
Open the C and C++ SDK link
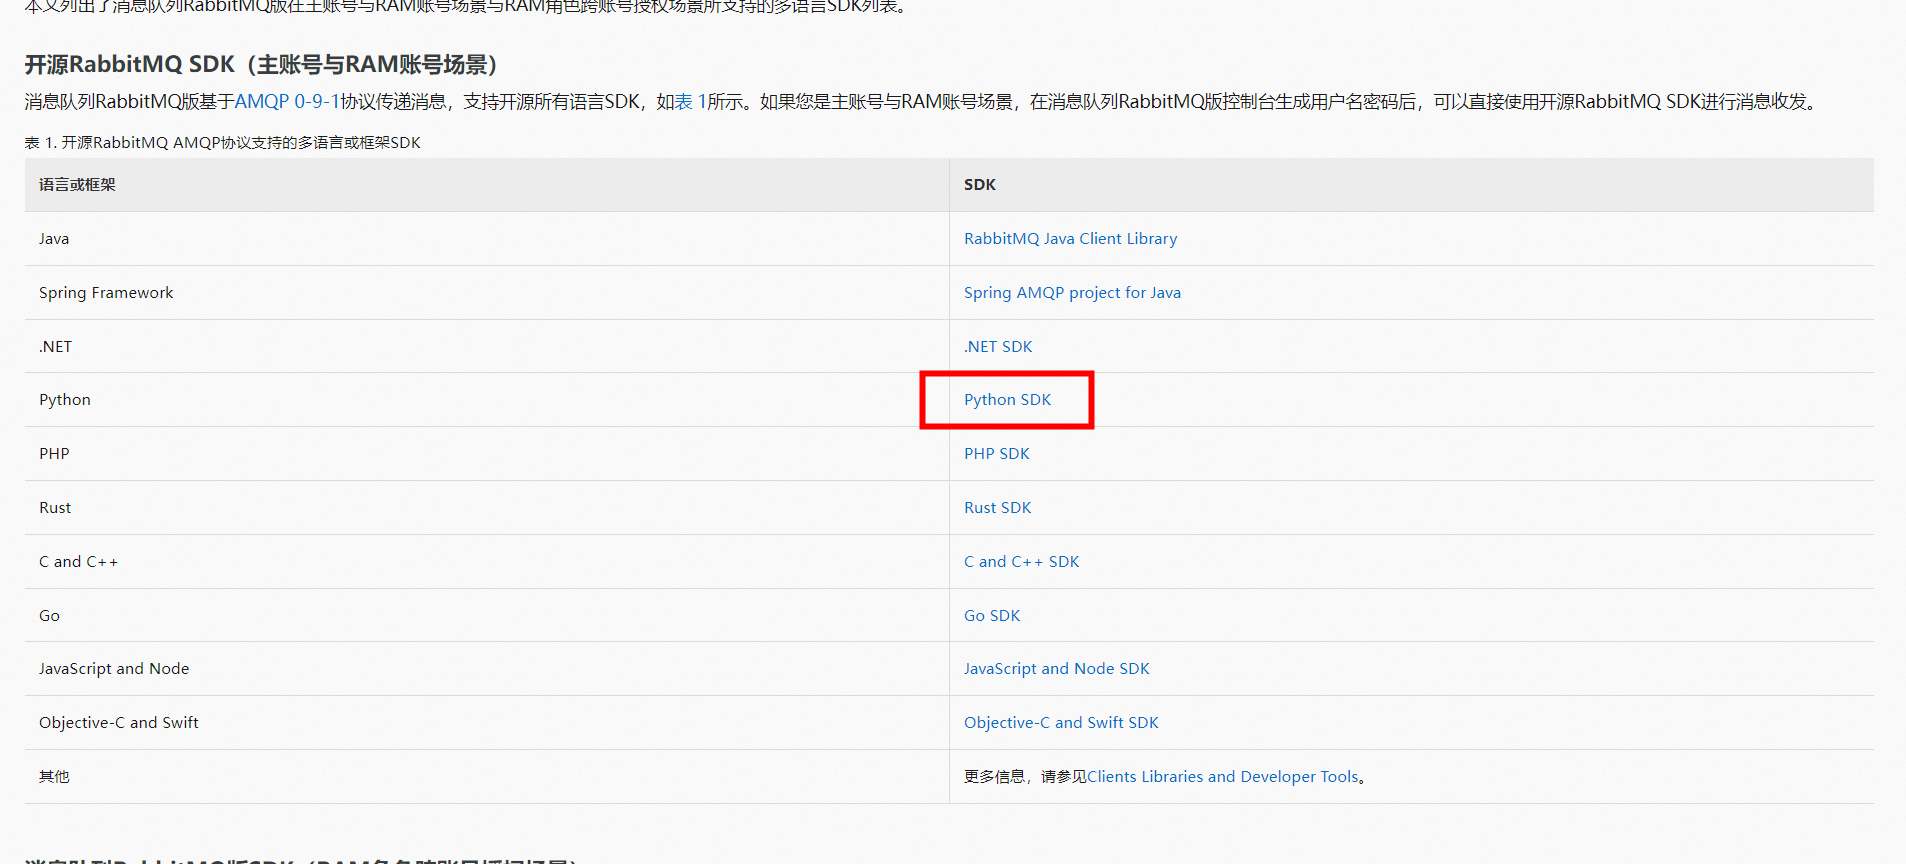point(1021,562)
